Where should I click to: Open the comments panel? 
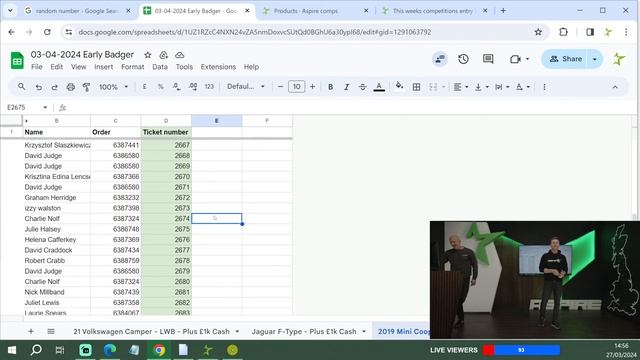488,59
